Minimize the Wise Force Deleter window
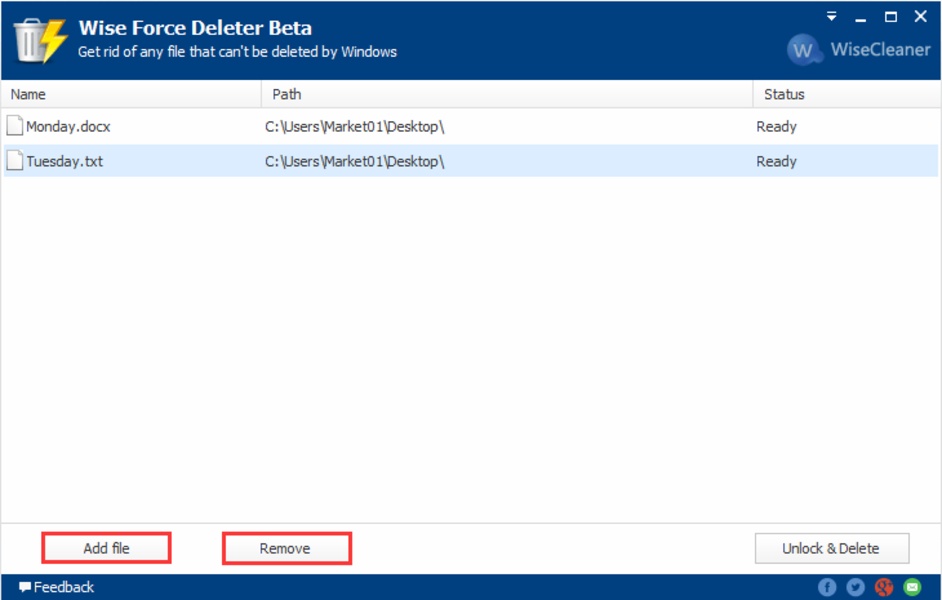Image resolution: width=942 pixels, height=600 pixels. (860, 17)
